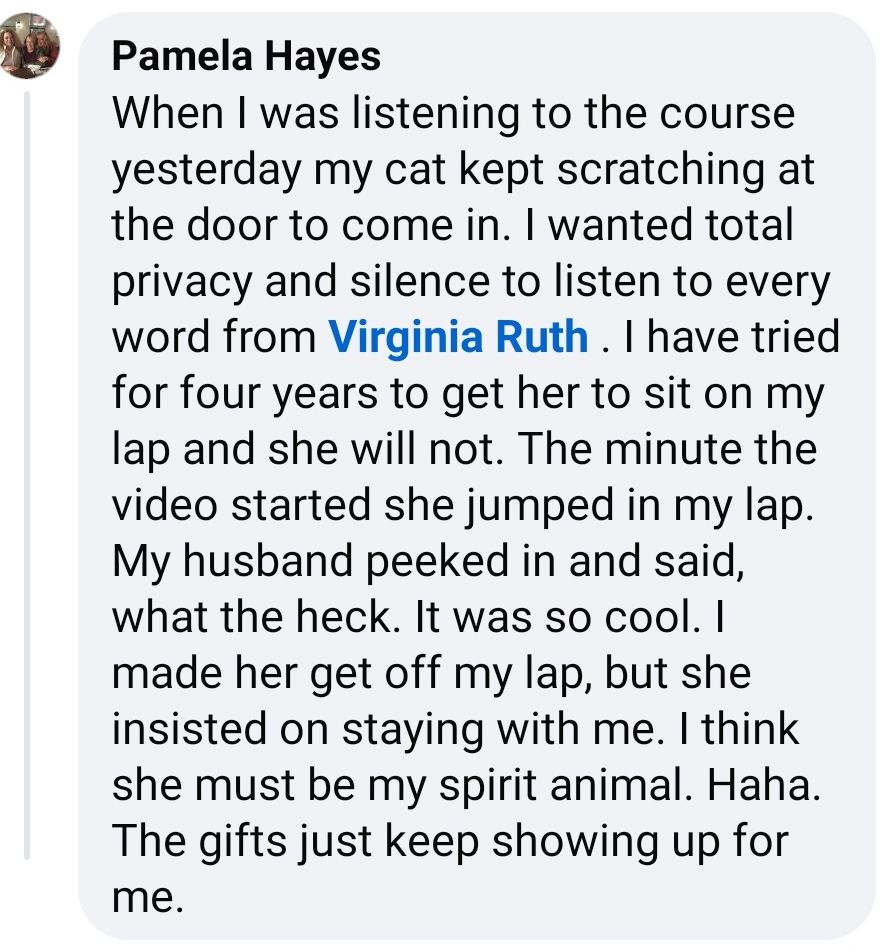Screen dimensions: 889x952
Task: Click the line 'My husband peeked in and said'
Action: pyautogui.click(x=428, y=561)
